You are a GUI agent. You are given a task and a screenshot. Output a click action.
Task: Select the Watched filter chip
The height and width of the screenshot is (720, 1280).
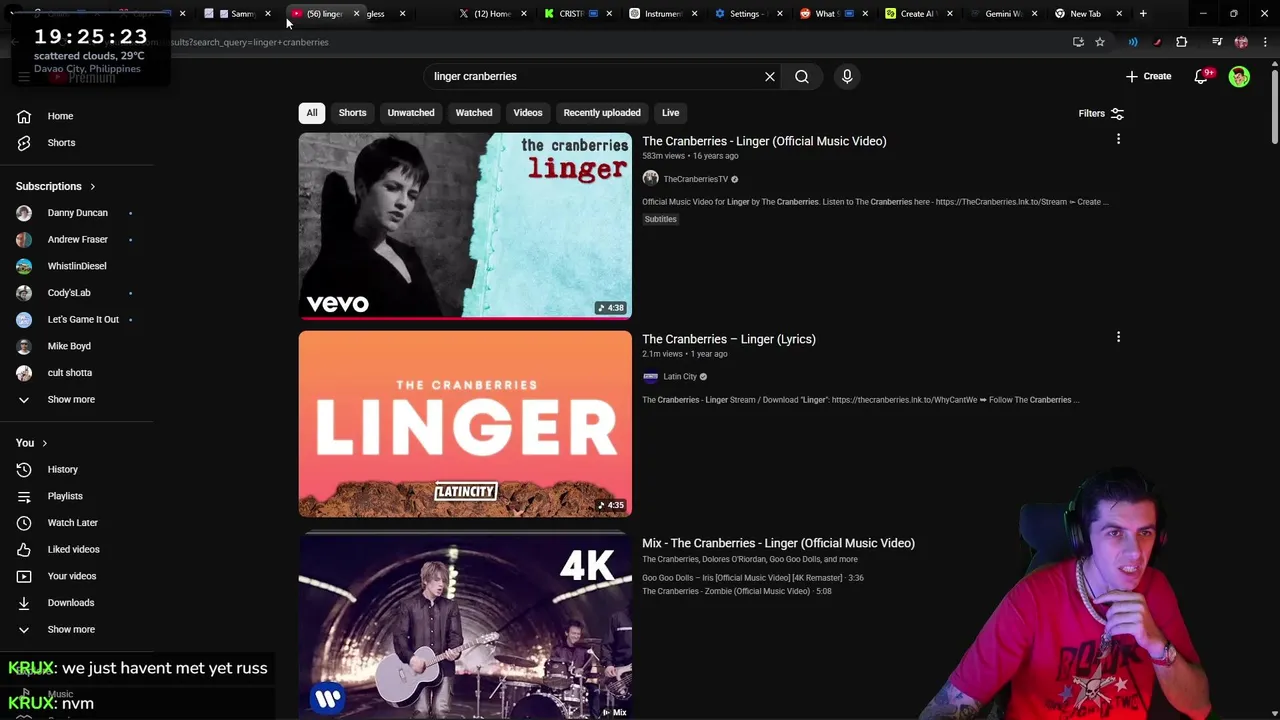pos(474,113)
